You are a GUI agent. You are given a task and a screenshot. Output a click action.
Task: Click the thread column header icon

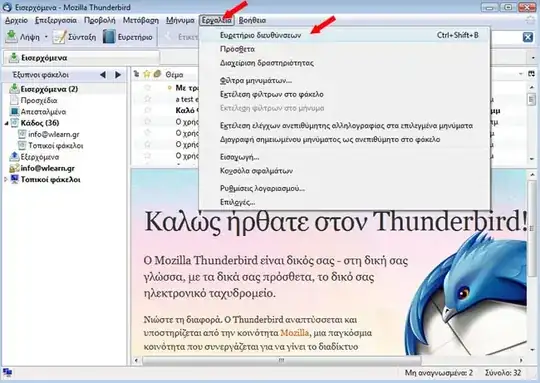click(136, 74)
